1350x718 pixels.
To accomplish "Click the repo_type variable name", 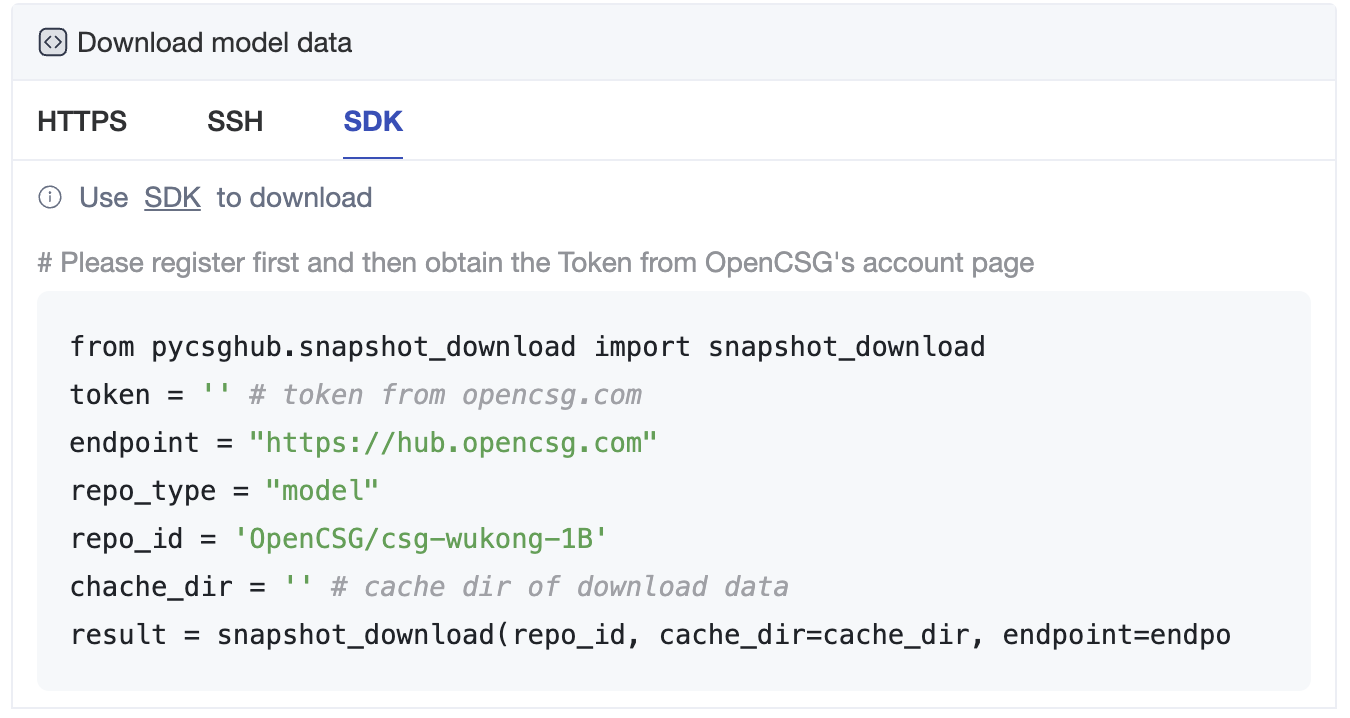I will [x=142, y=491].
